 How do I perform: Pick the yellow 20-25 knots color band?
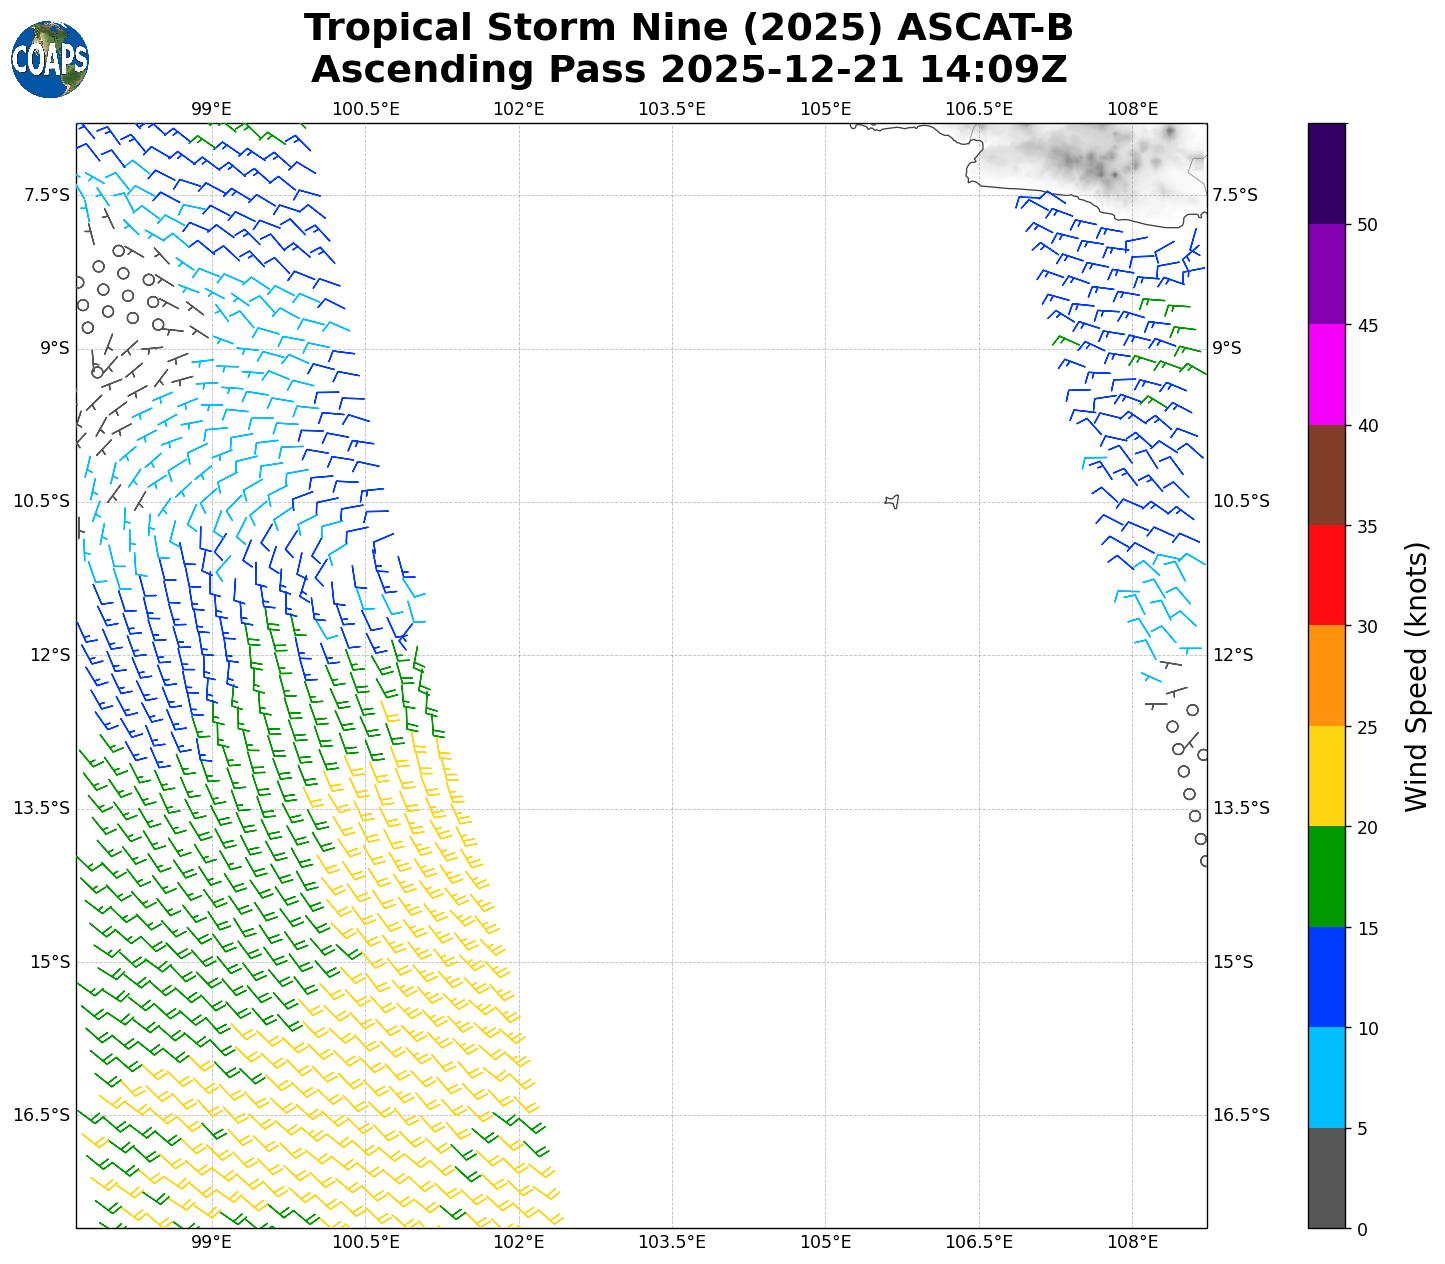[1327, 776]
